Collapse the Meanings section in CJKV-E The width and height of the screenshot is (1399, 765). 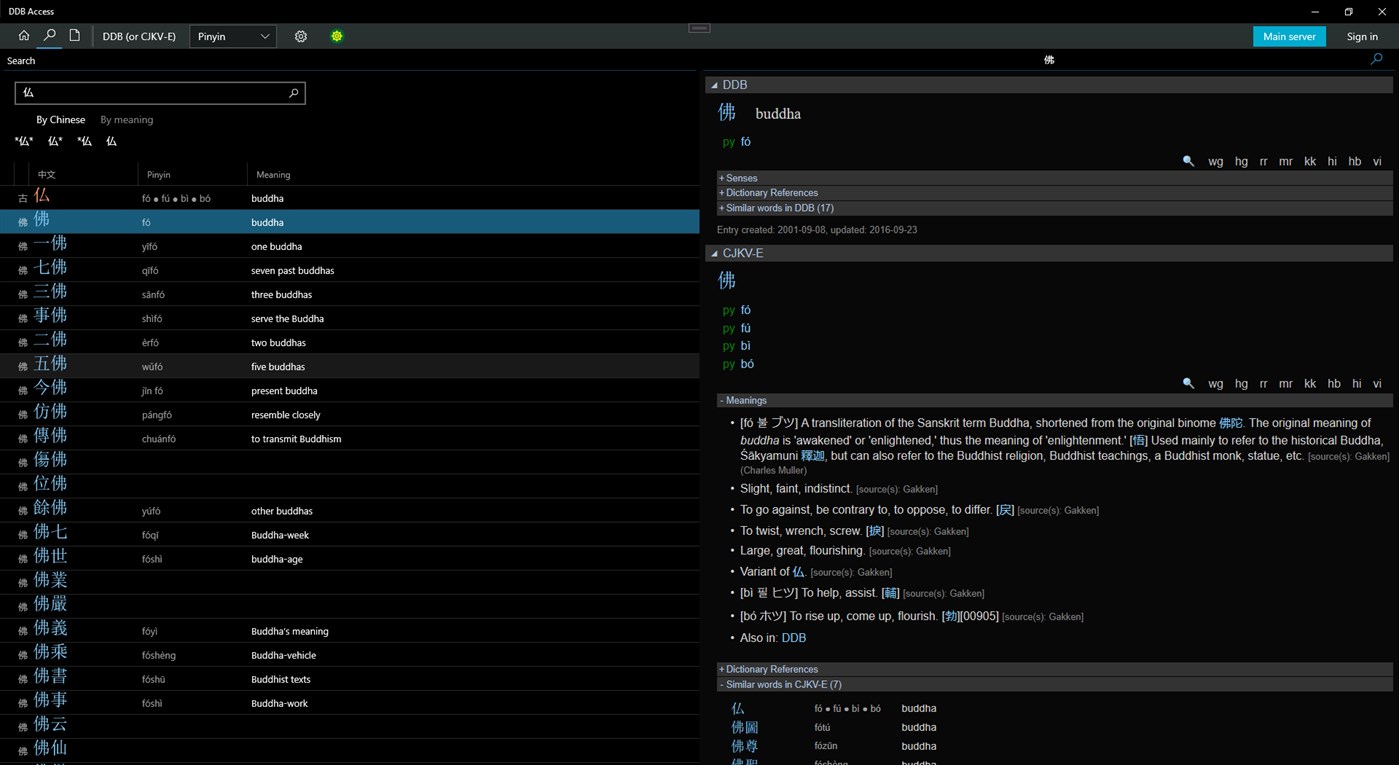[x=743, y=400]
